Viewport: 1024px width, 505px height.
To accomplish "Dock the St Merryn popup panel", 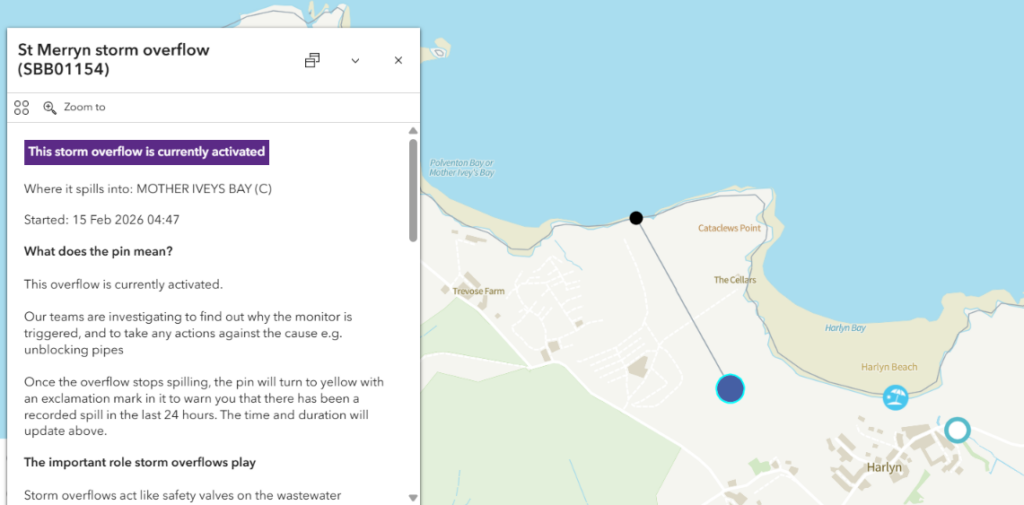I will point(312,61).
